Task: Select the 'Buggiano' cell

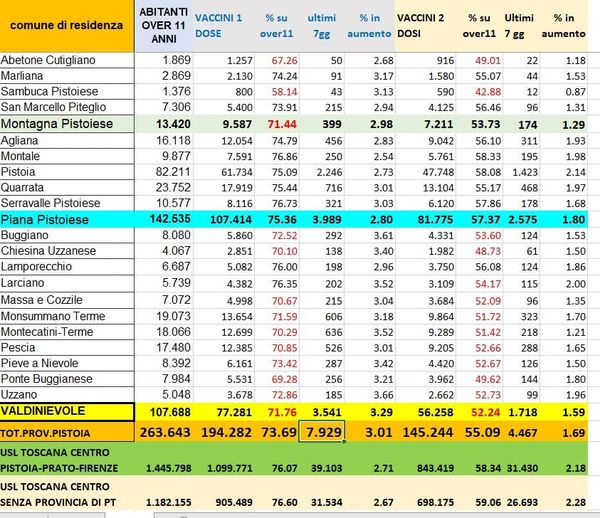Action: click(x=67, y=235)
